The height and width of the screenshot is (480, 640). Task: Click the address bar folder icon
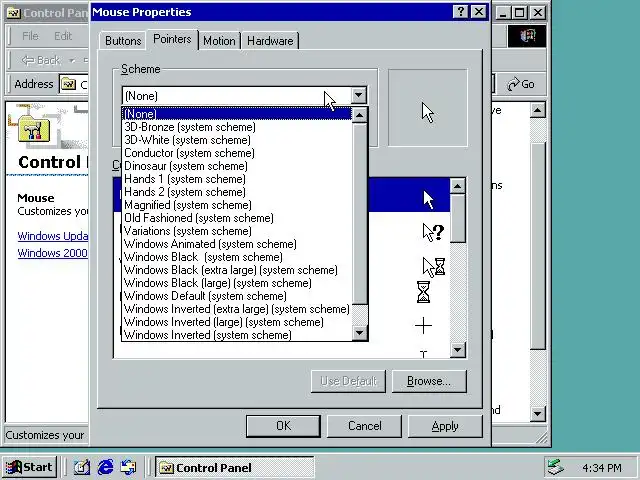coord(68,84)
